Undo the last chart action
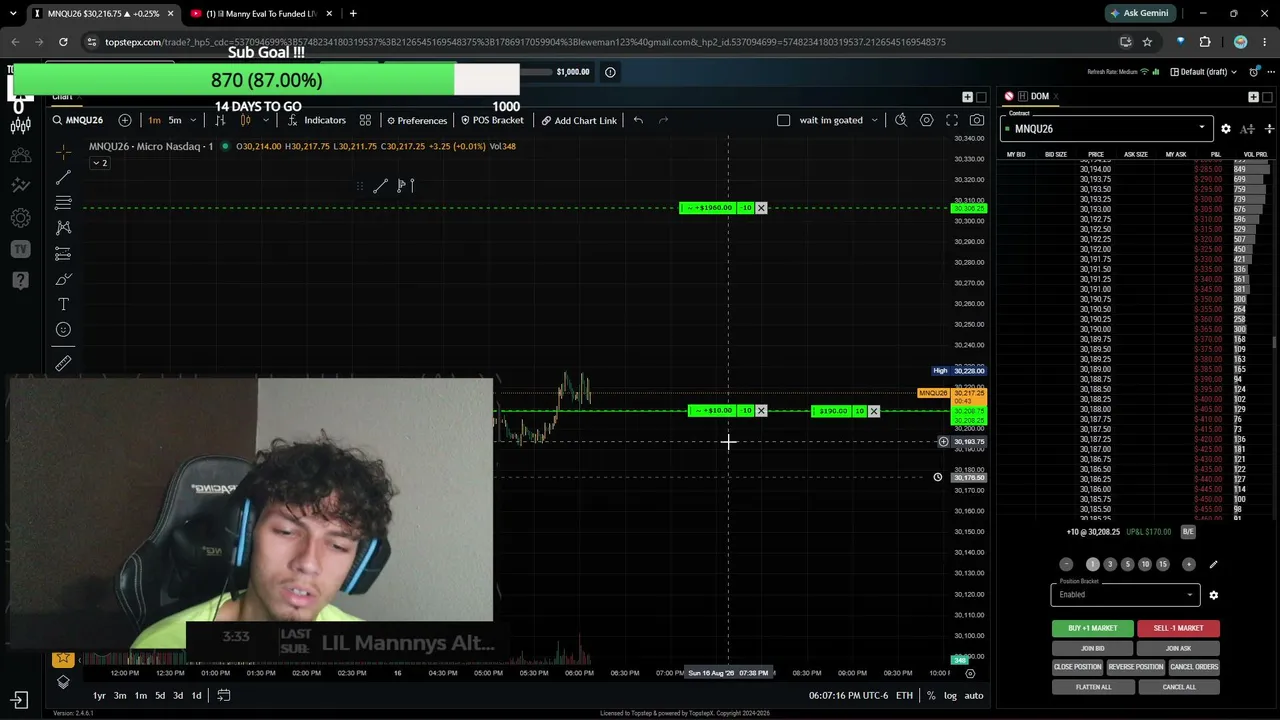 [x=638, y=120]
